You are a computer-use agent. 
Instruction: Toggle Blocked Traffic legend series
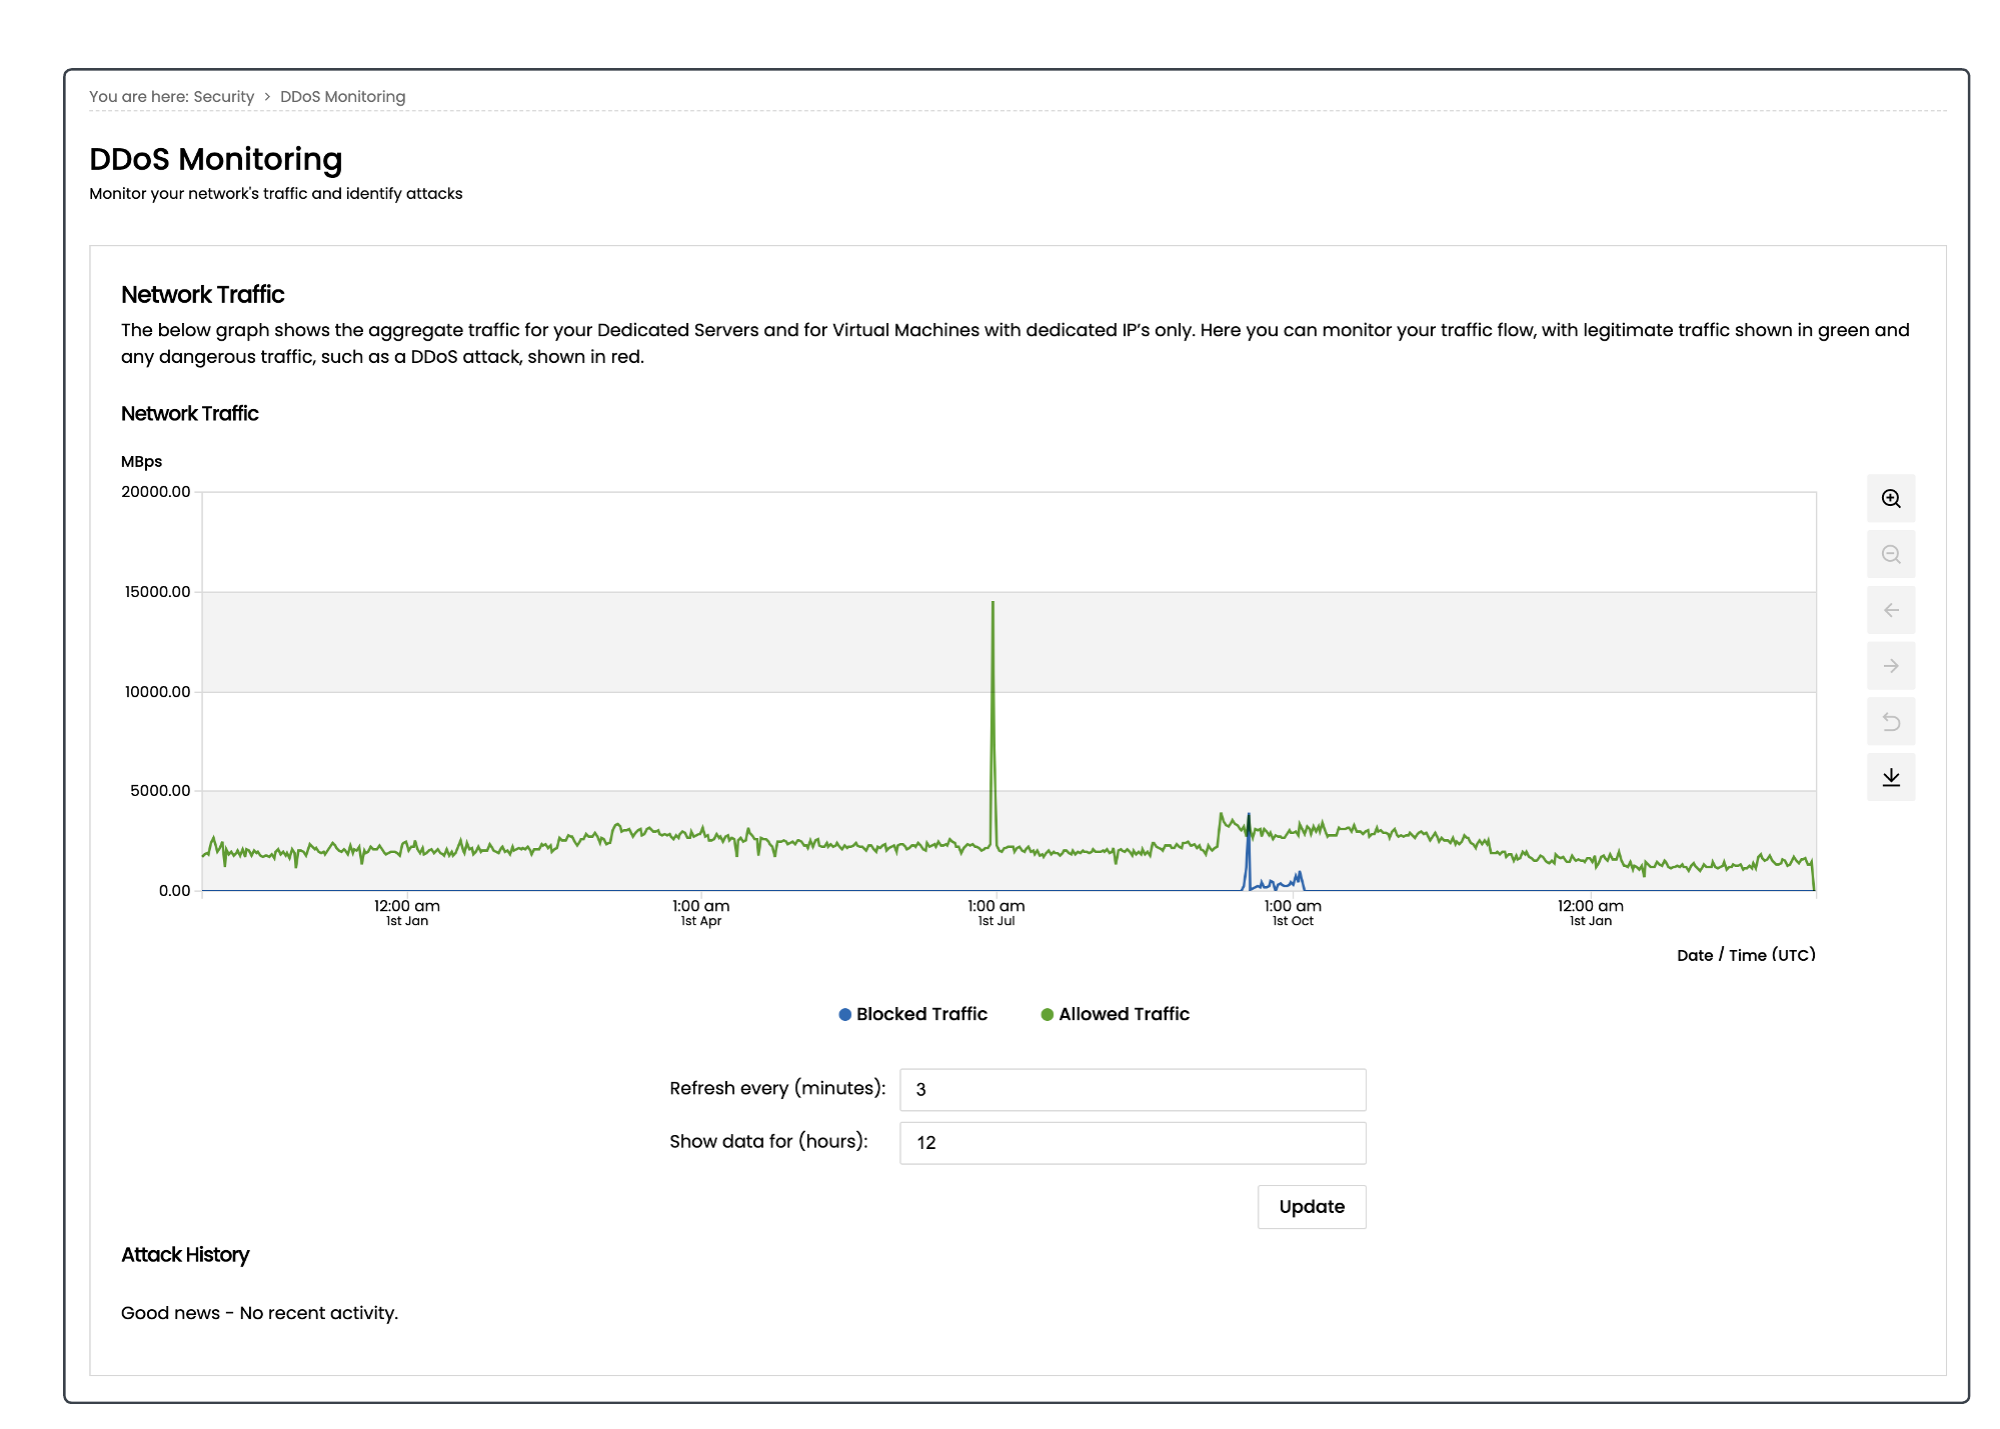[x=921, y=1014]
